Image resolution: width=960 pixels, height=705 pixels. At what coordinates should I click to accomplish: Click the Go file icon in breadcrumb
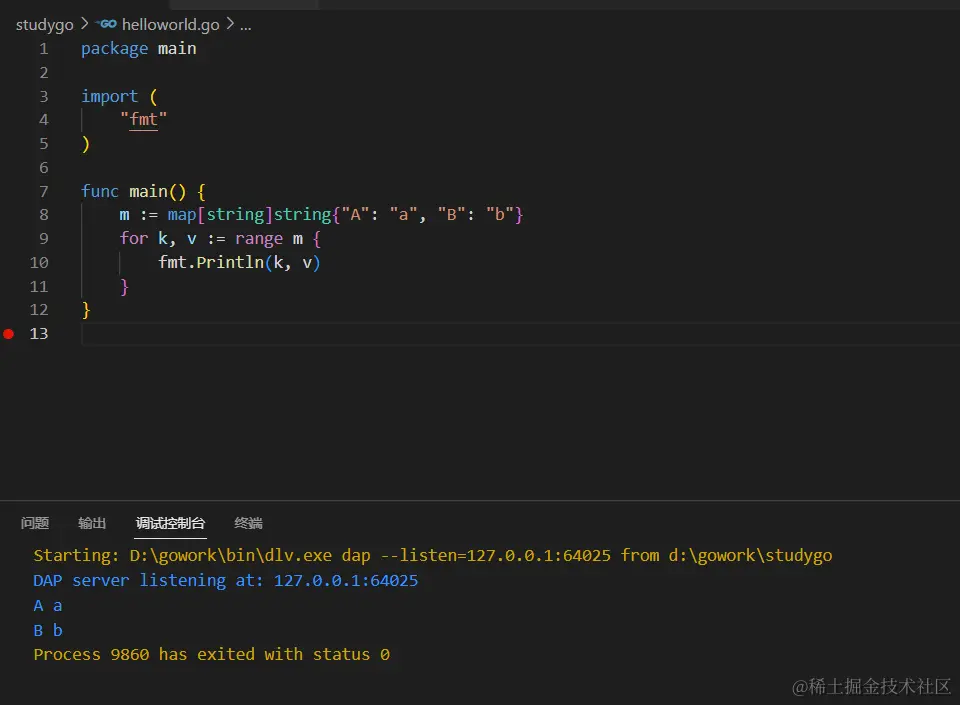pos(107,24)
